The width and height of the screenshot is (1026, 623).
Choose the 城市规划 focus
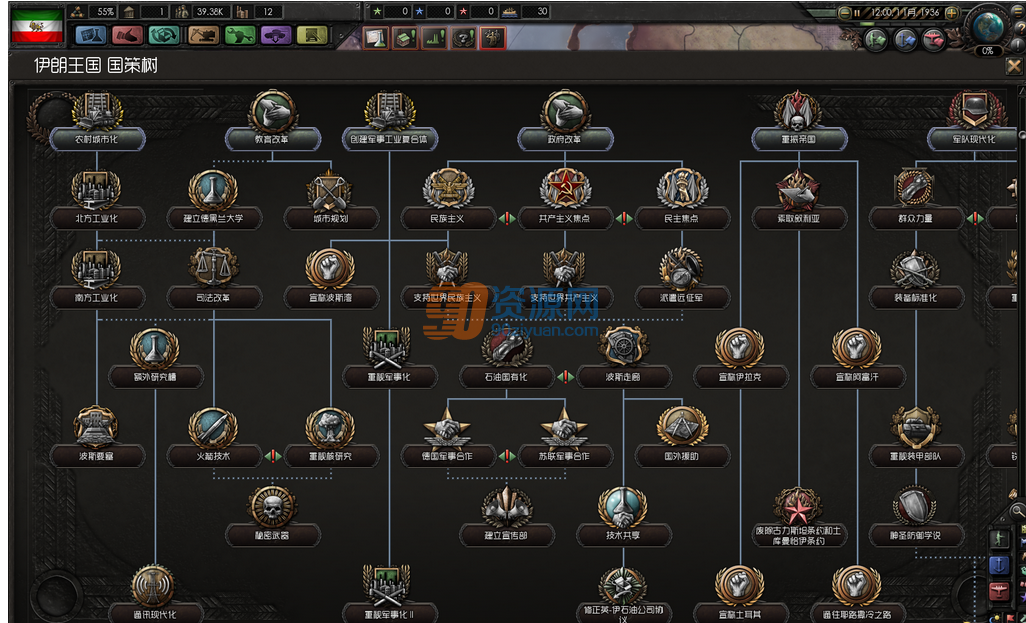[x=331, y=200]
